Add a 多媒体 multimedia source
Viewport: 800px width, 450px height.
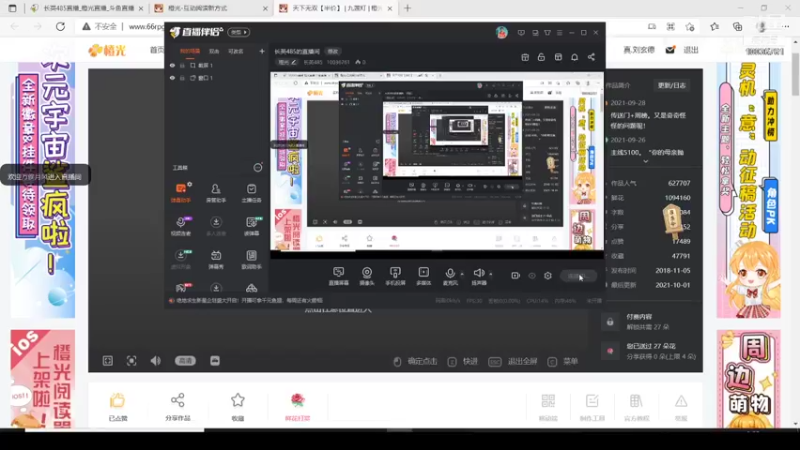[423, 276]
